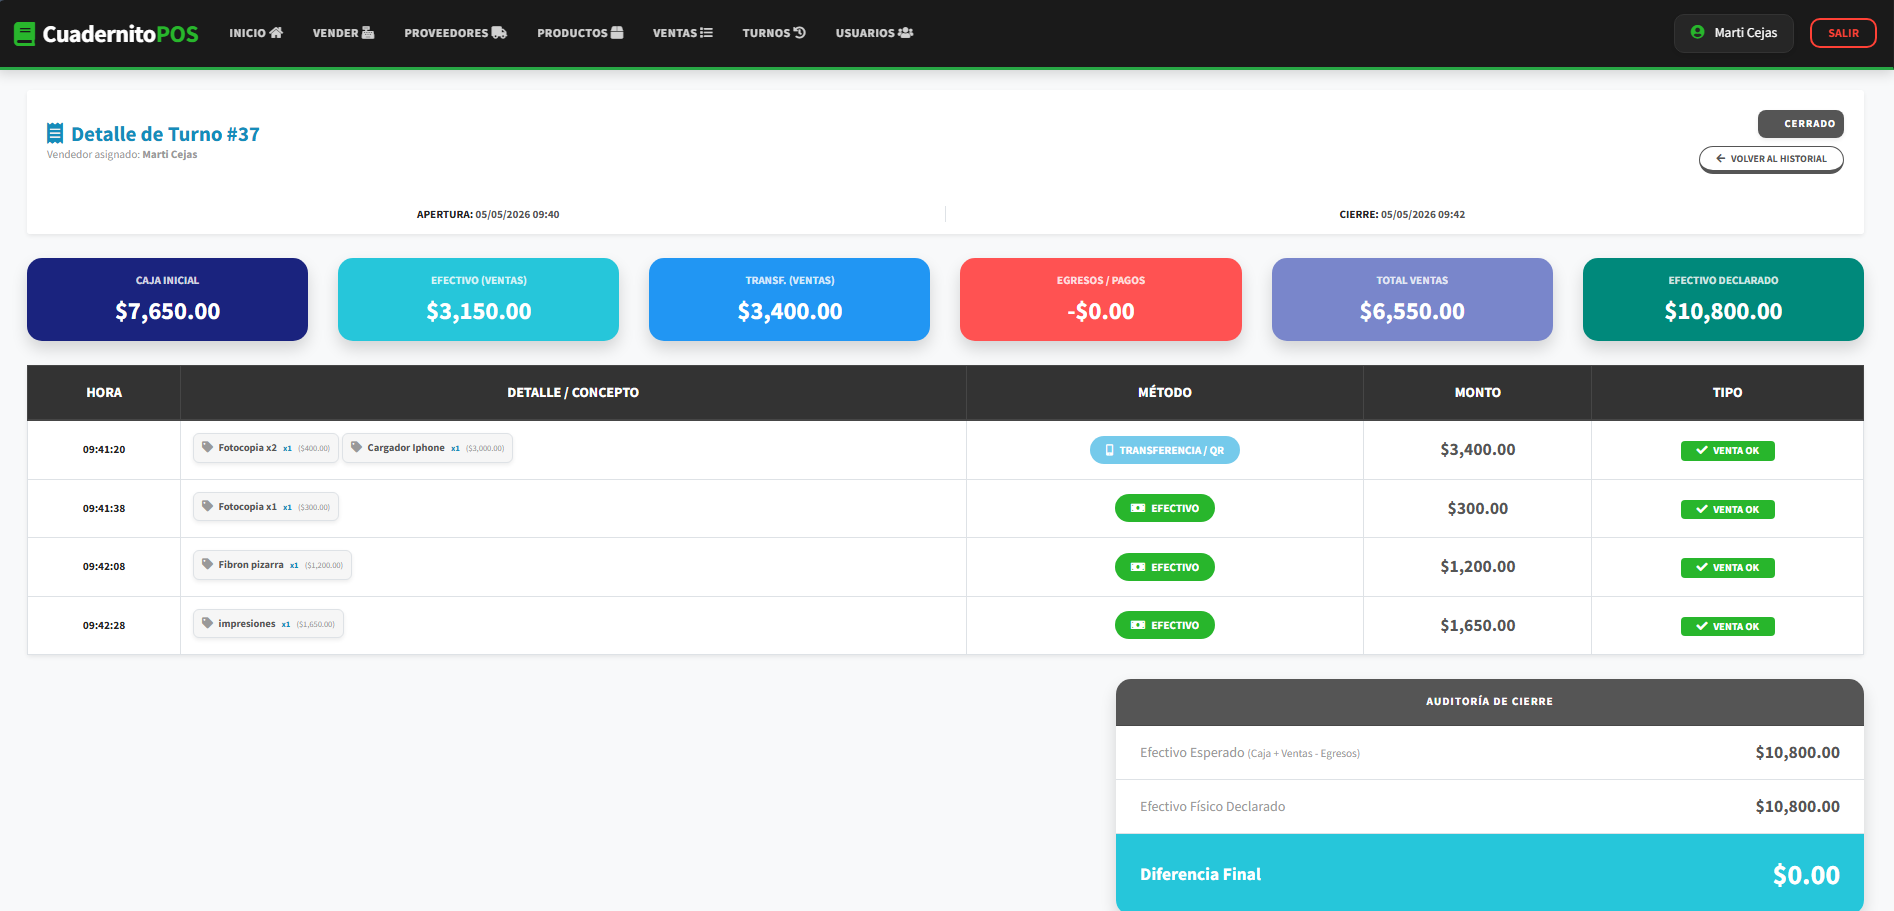1894x911 pixels.
Task: Click the users group icon by USUARIOS
Action: click(906, 32)
